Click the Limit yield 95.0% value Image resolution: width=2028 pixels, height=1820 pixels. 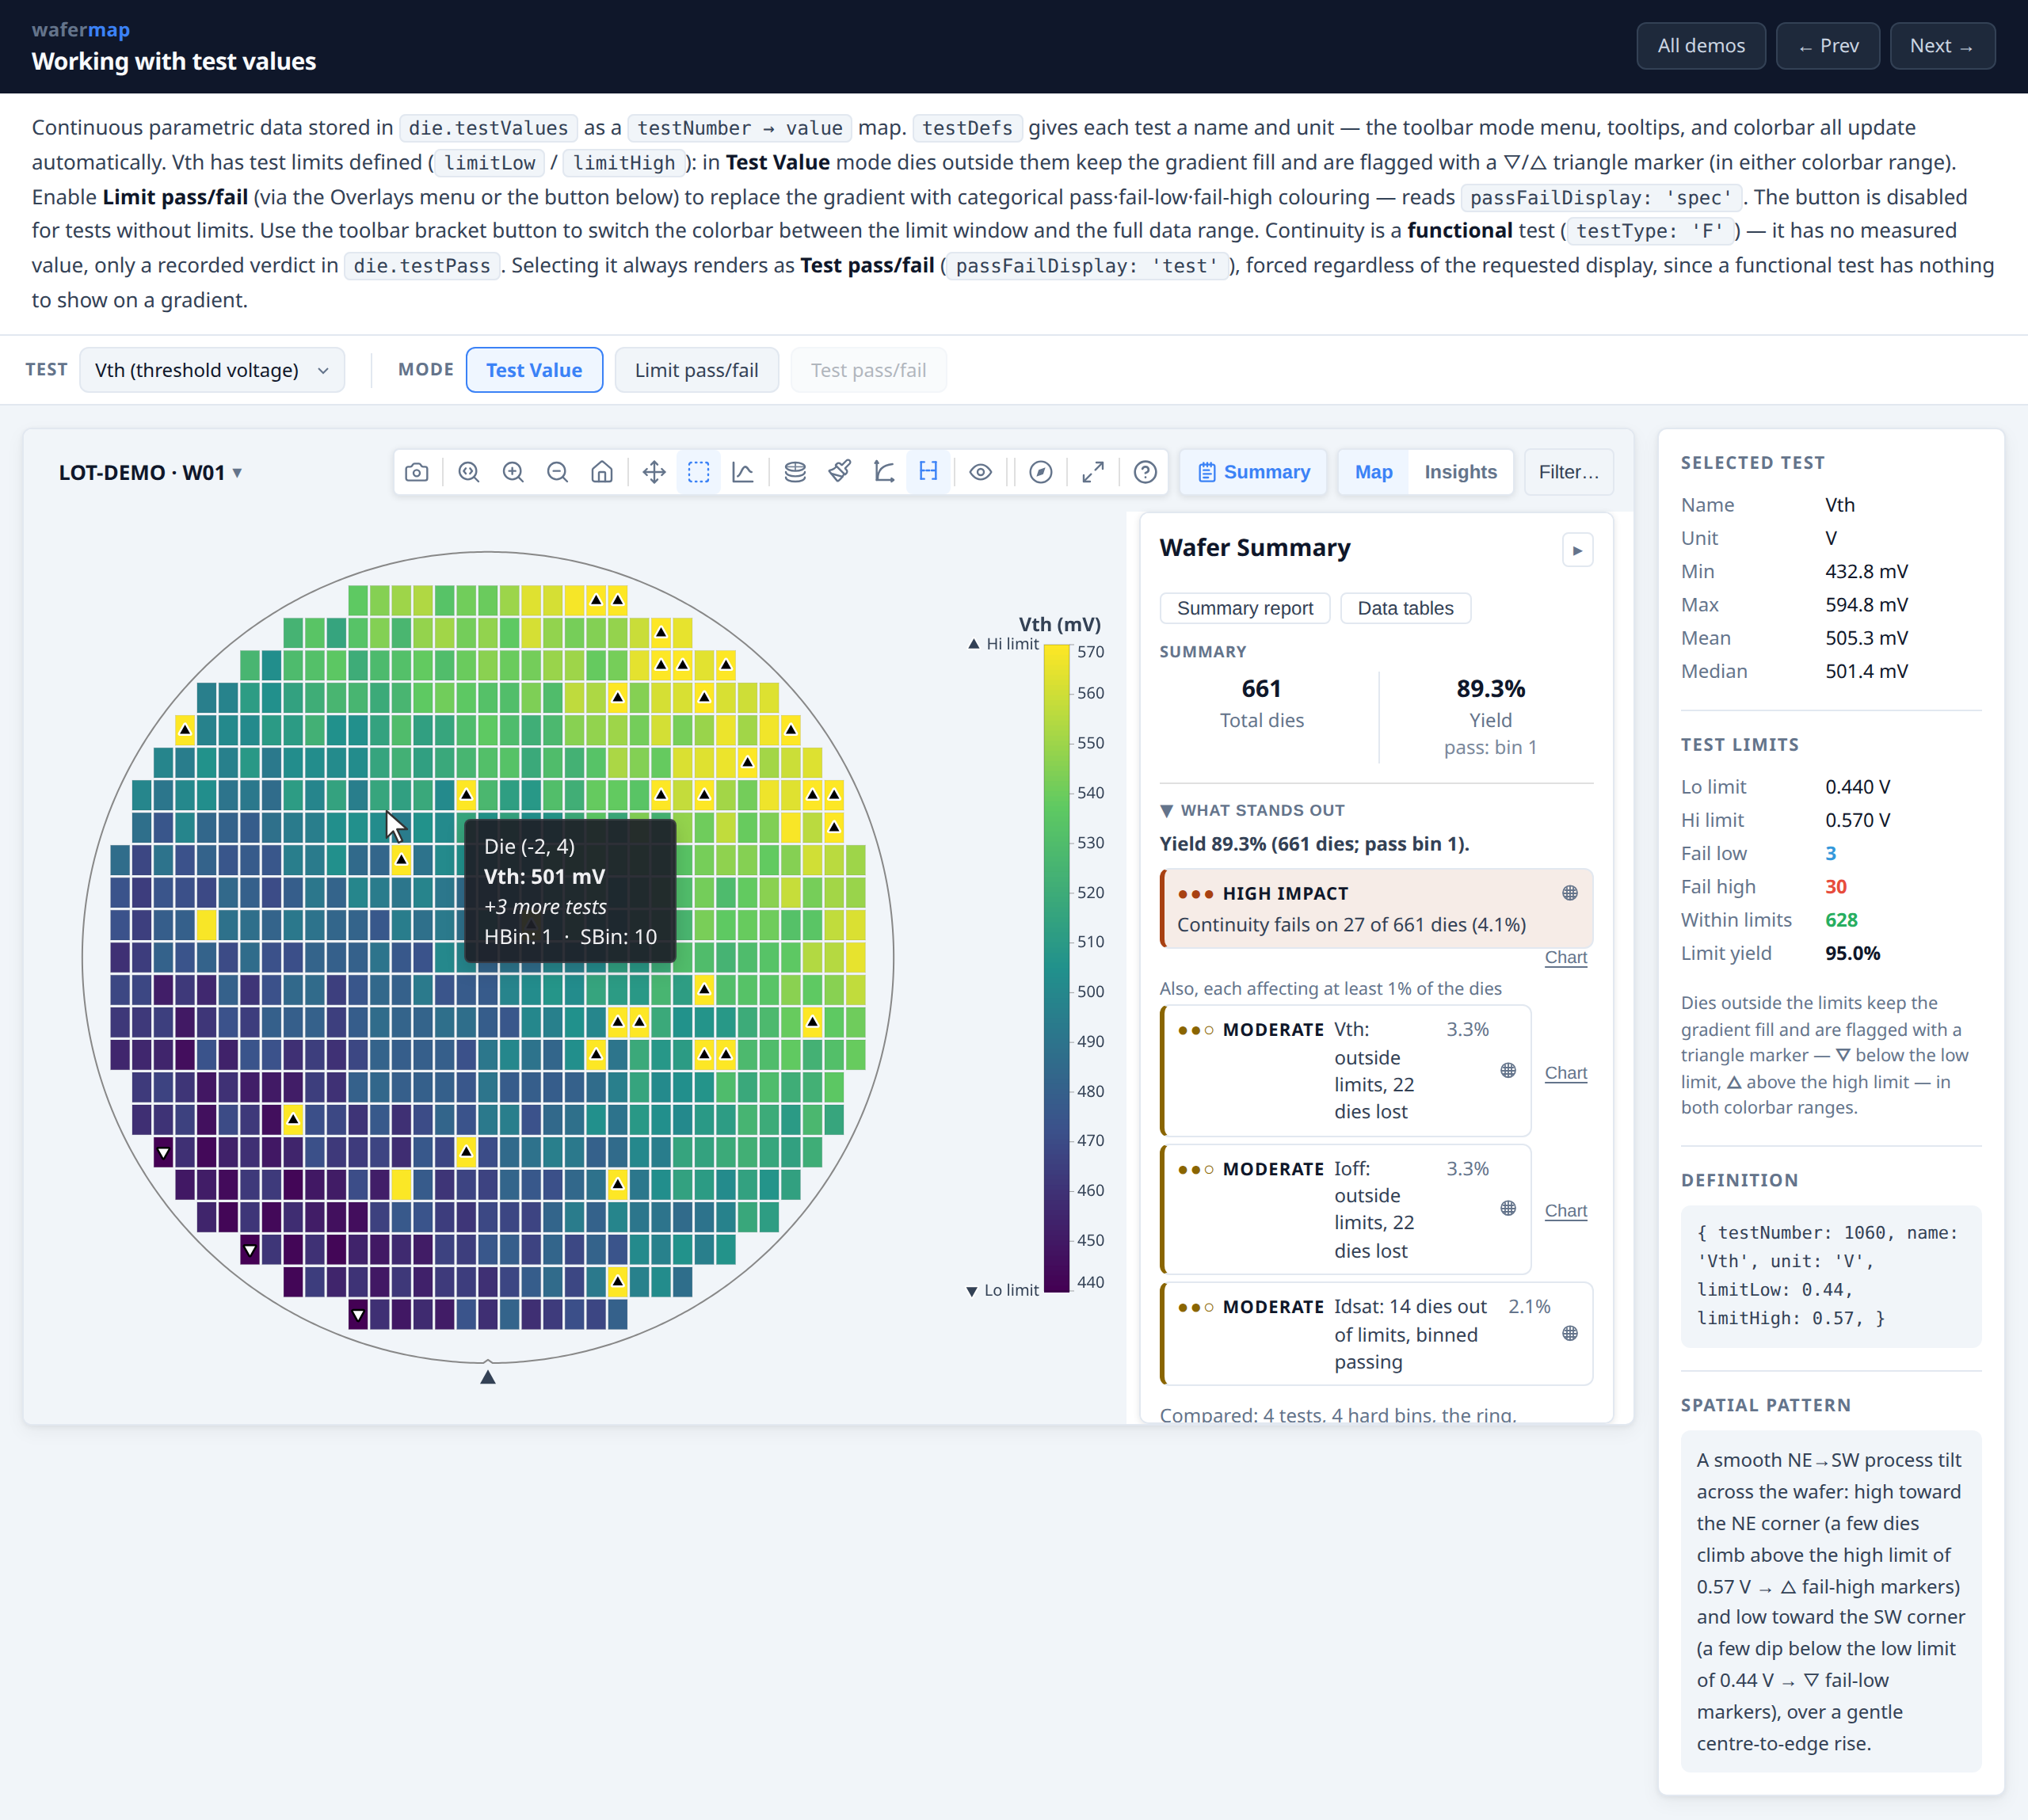[1852, 953]
